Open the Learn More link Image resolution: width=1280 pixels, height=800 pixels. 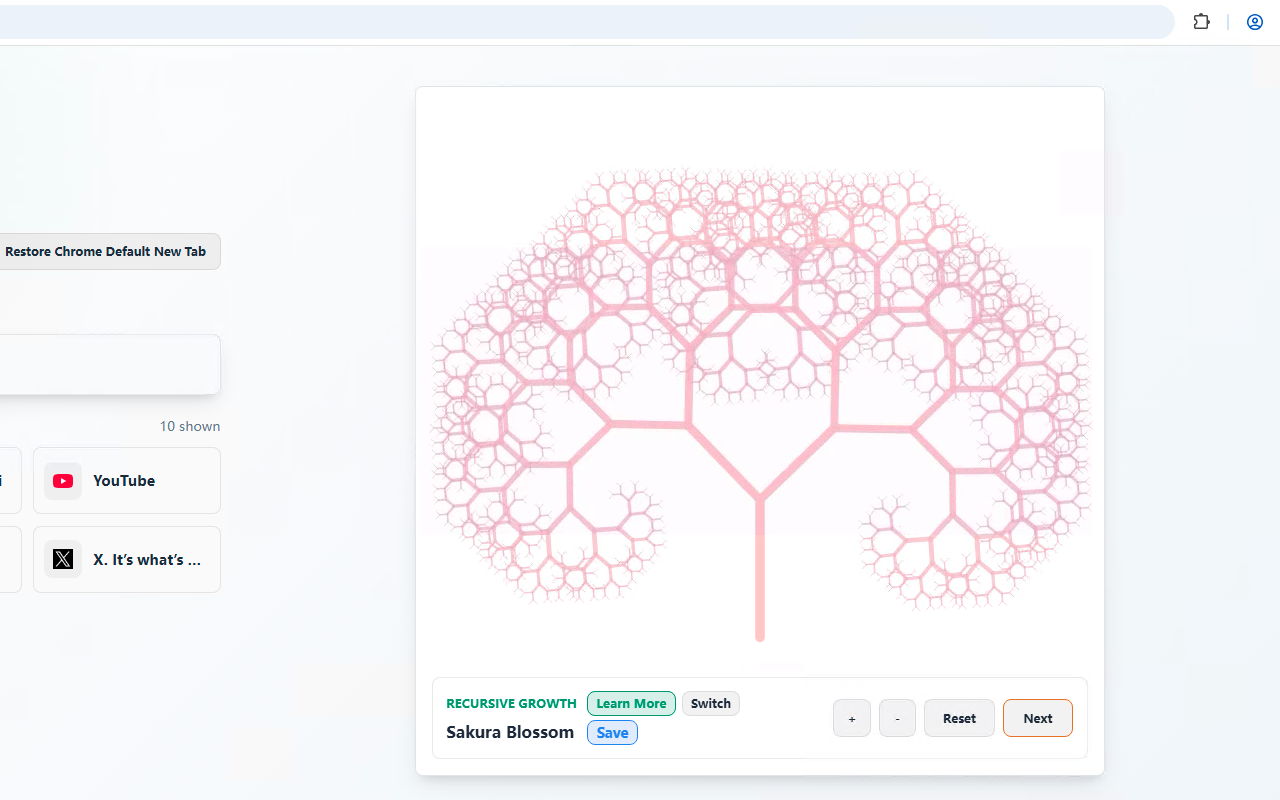[631, 703]
